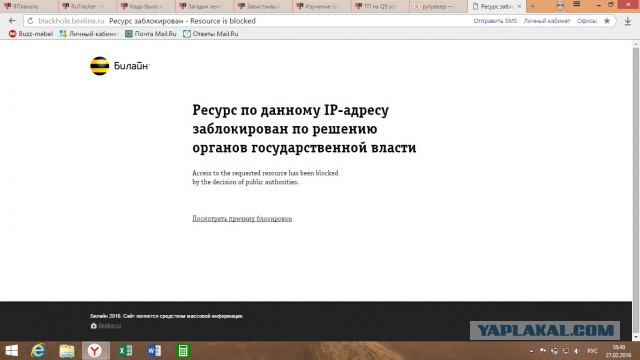Image resolution: width=640 pixels, height=360 pixels.
Task: Click the home icon beside beeline.ru in footer
Action: tap(93, 326)
